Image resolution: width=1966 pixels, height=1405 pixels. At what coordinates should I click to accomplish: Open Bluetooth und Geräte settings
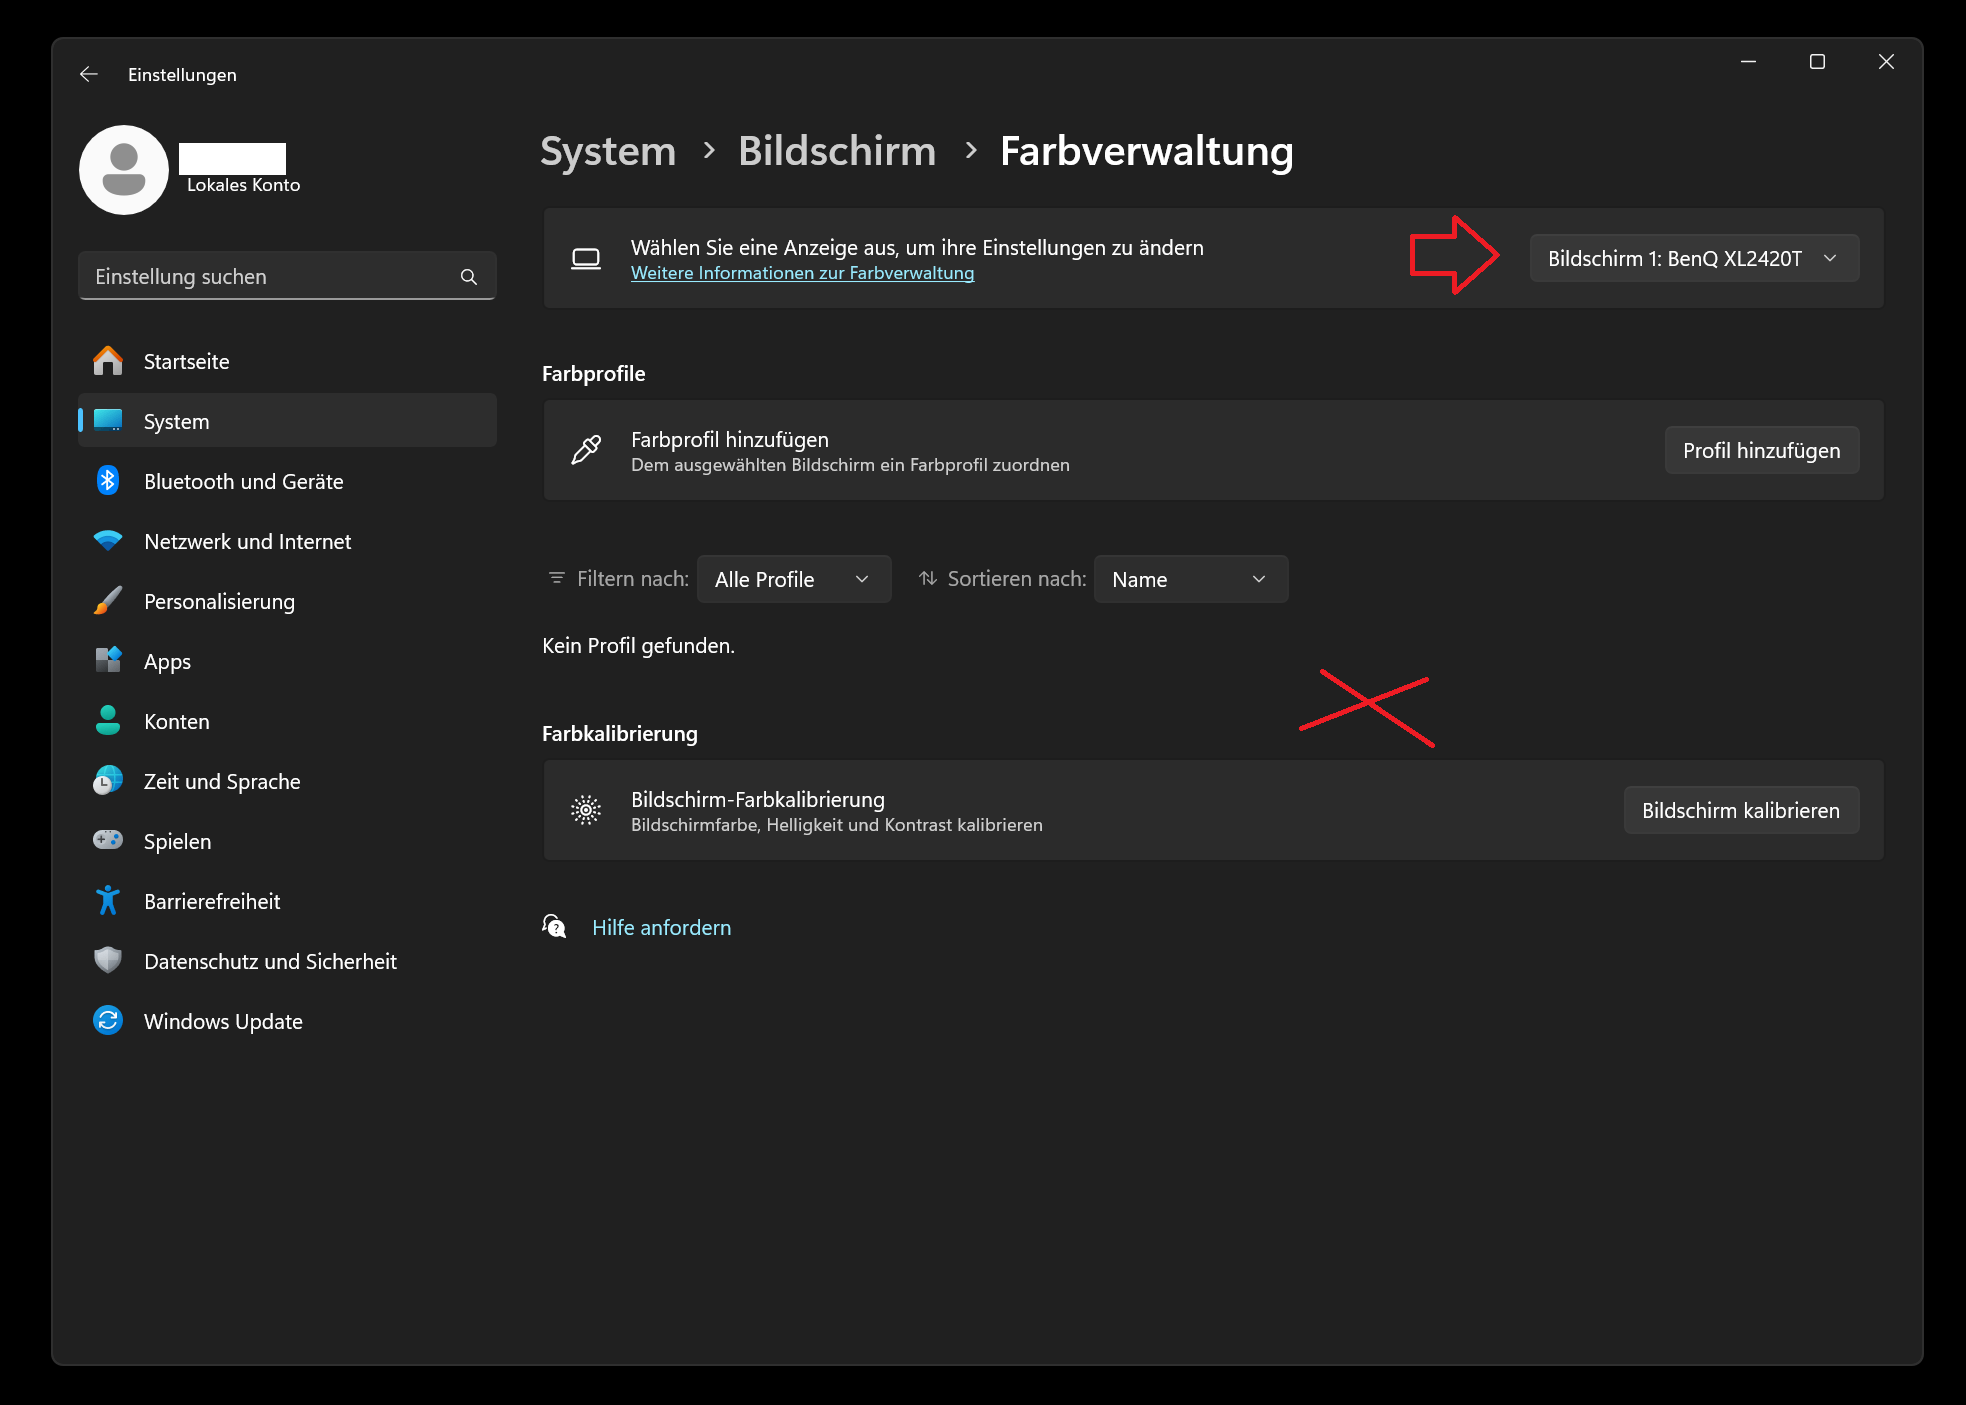(287, 481)
